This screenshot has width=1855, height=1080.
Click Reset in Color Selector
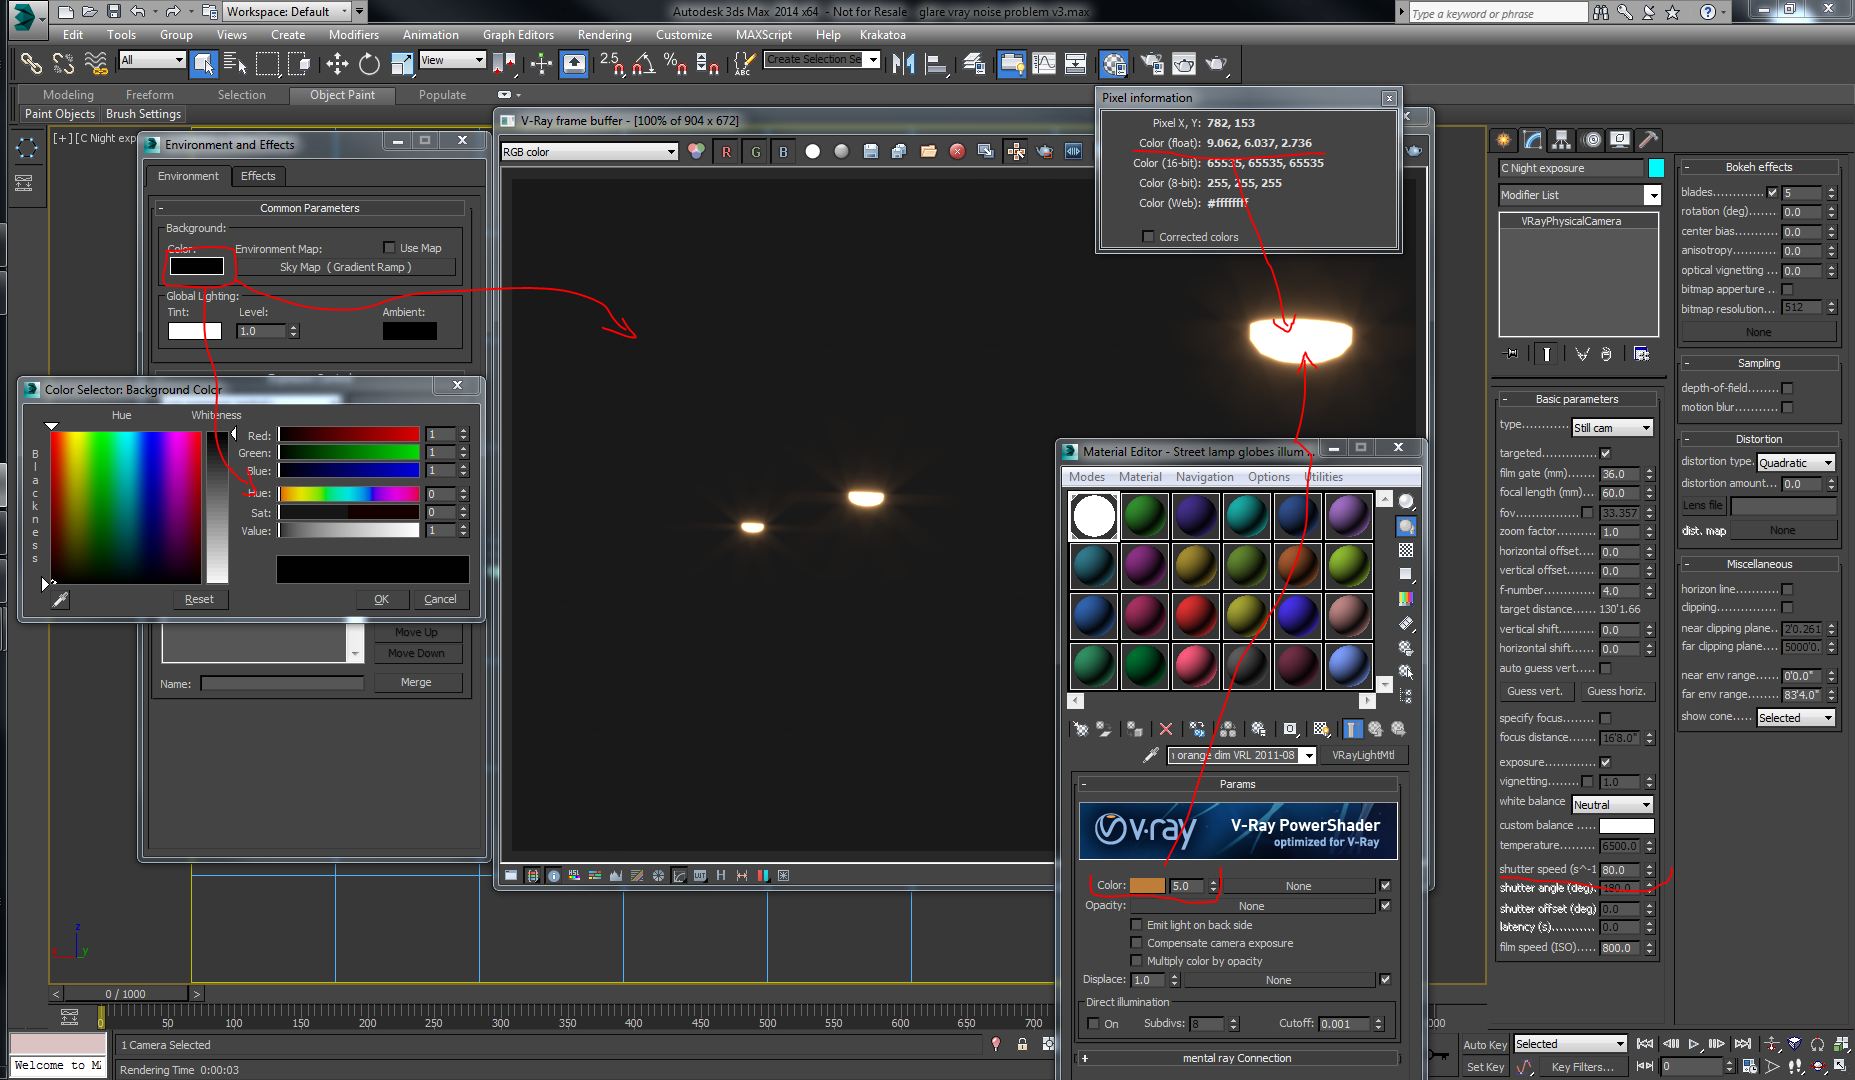coord(199,599)
